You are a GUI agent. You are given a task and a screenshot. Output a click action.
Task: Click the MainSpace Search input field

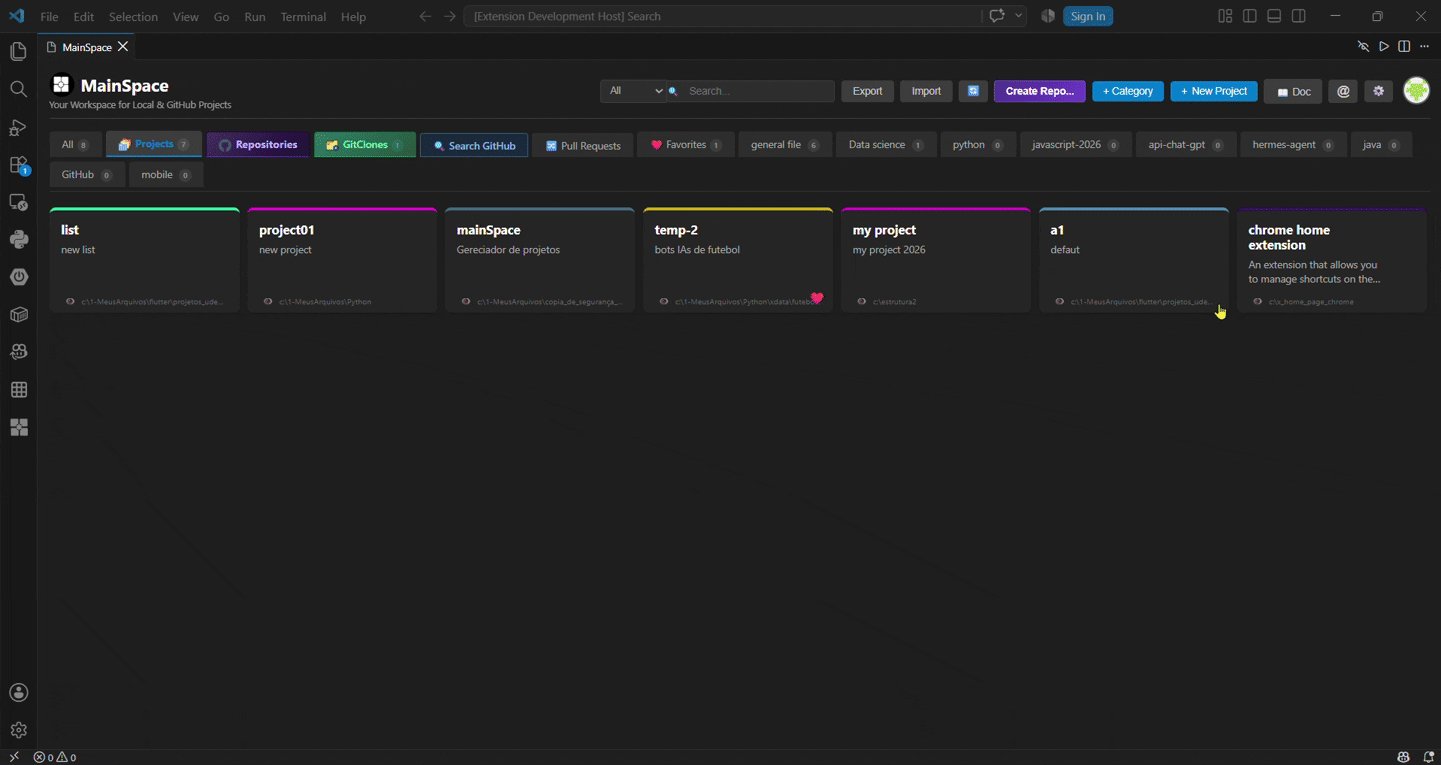pos(759,91)
